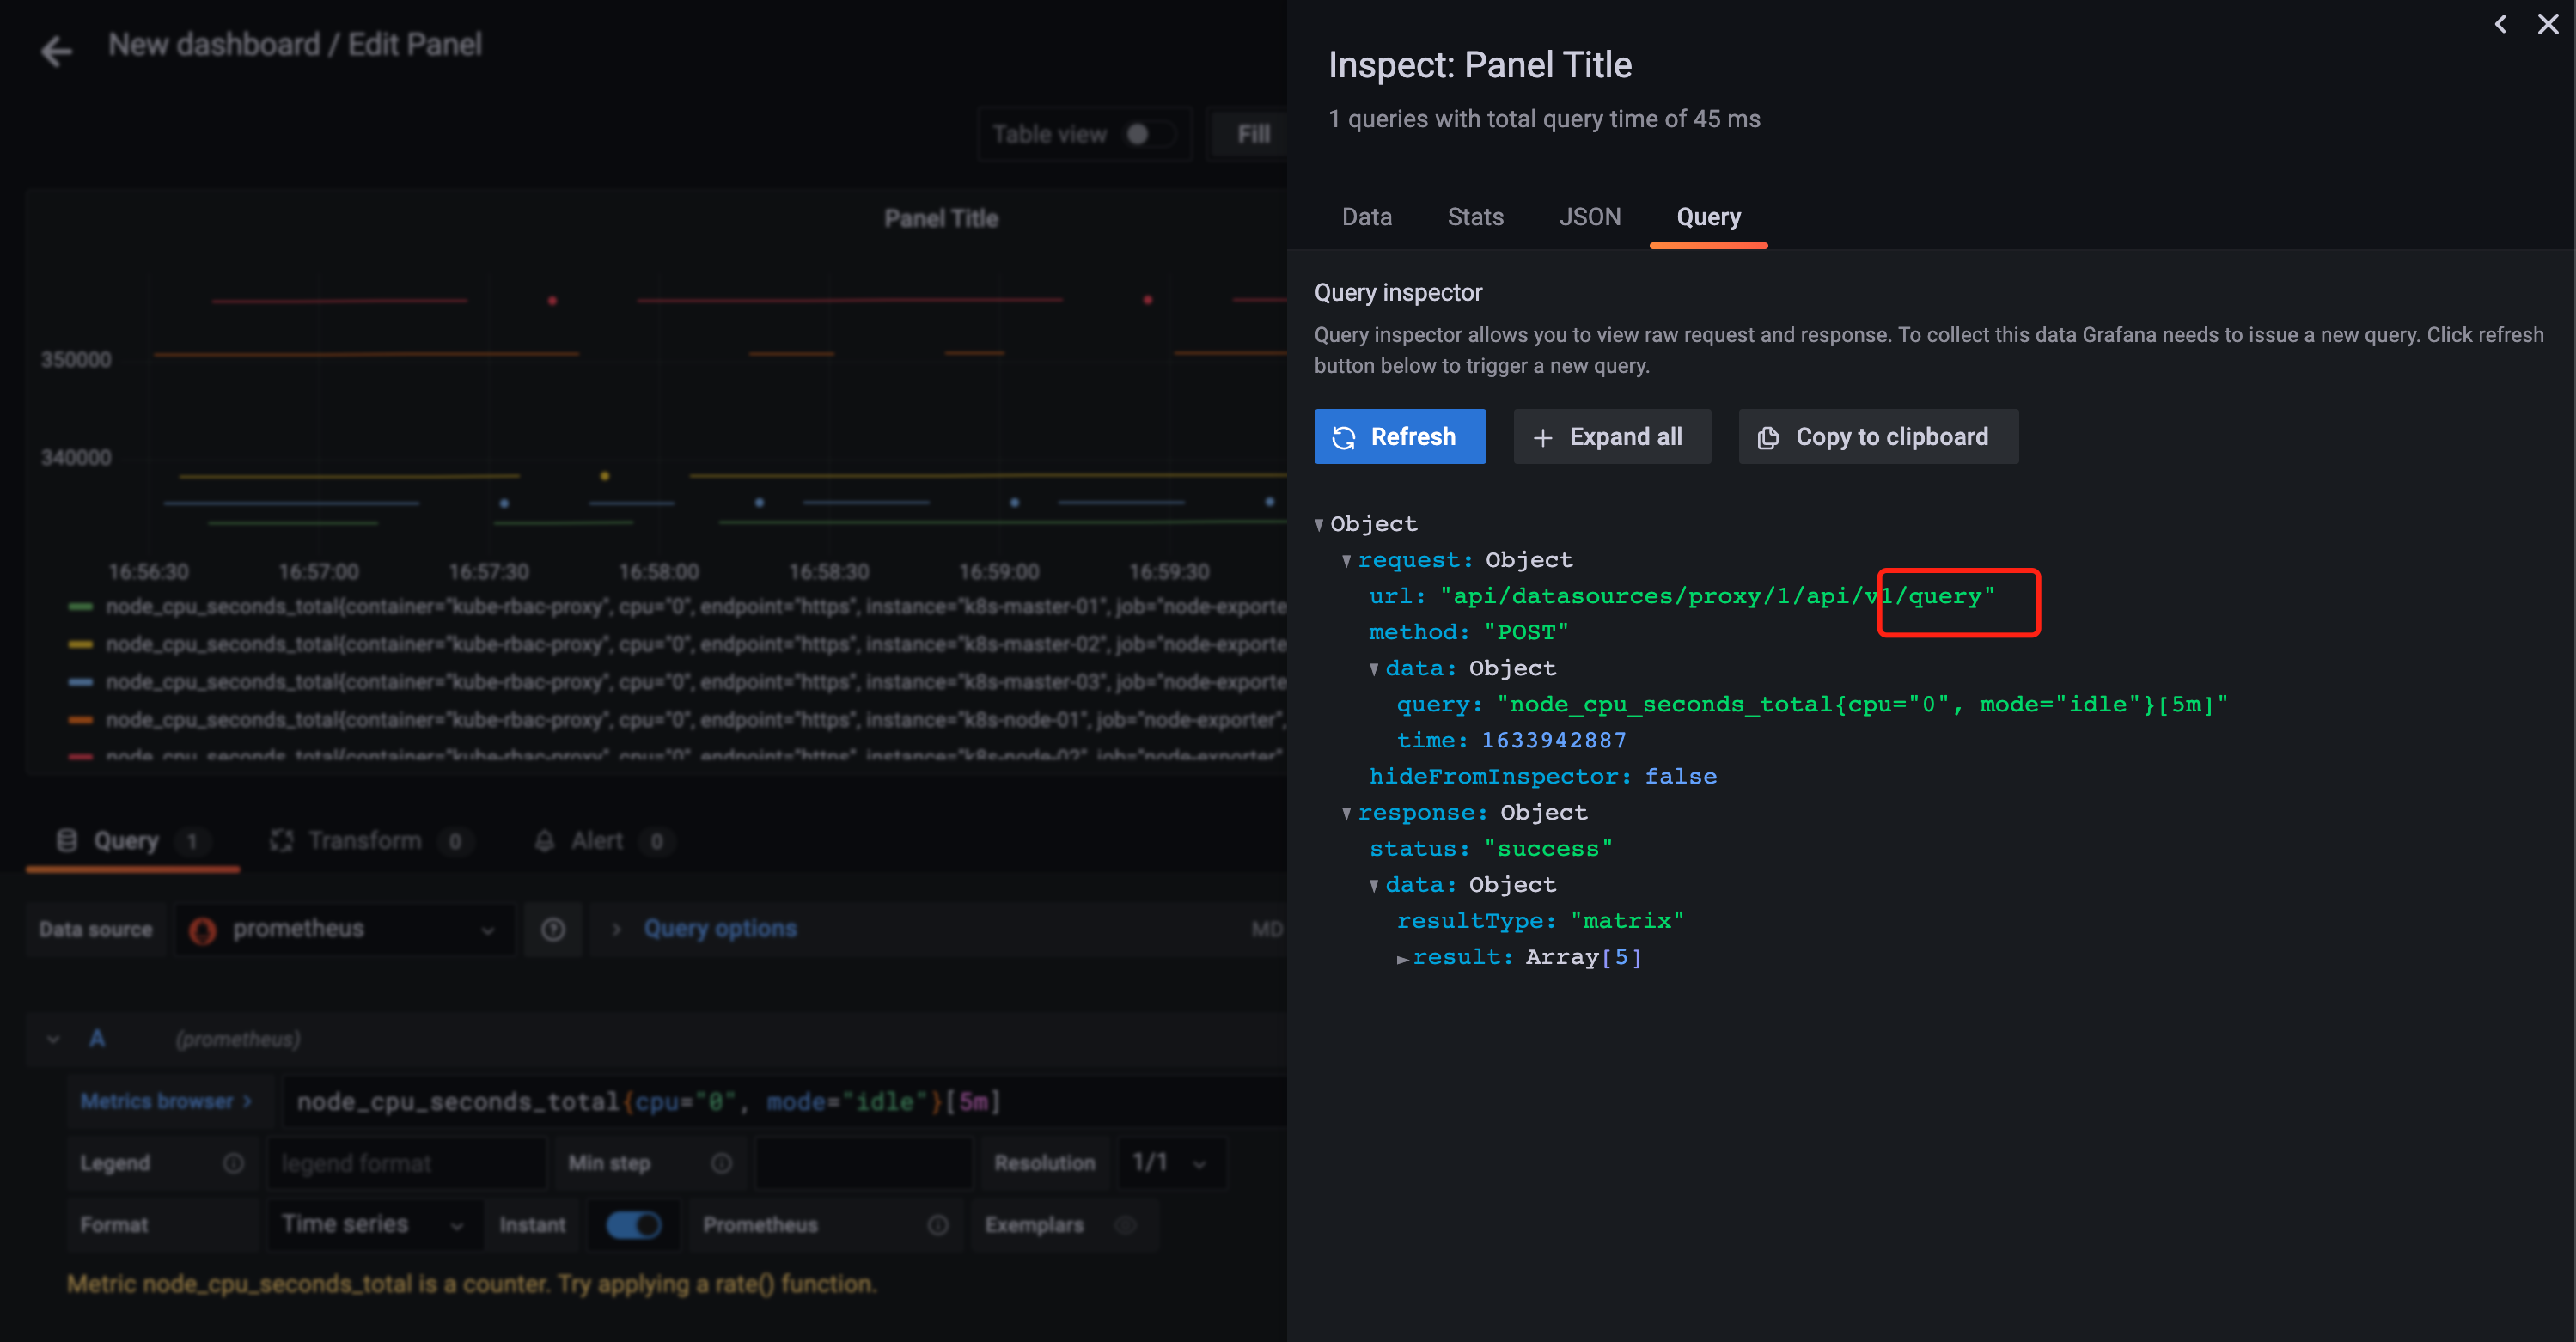Expand the result Array[5] node
Viewport: 2576px width, 1342px height.
pyautogui.click(x=1402, y=958)
